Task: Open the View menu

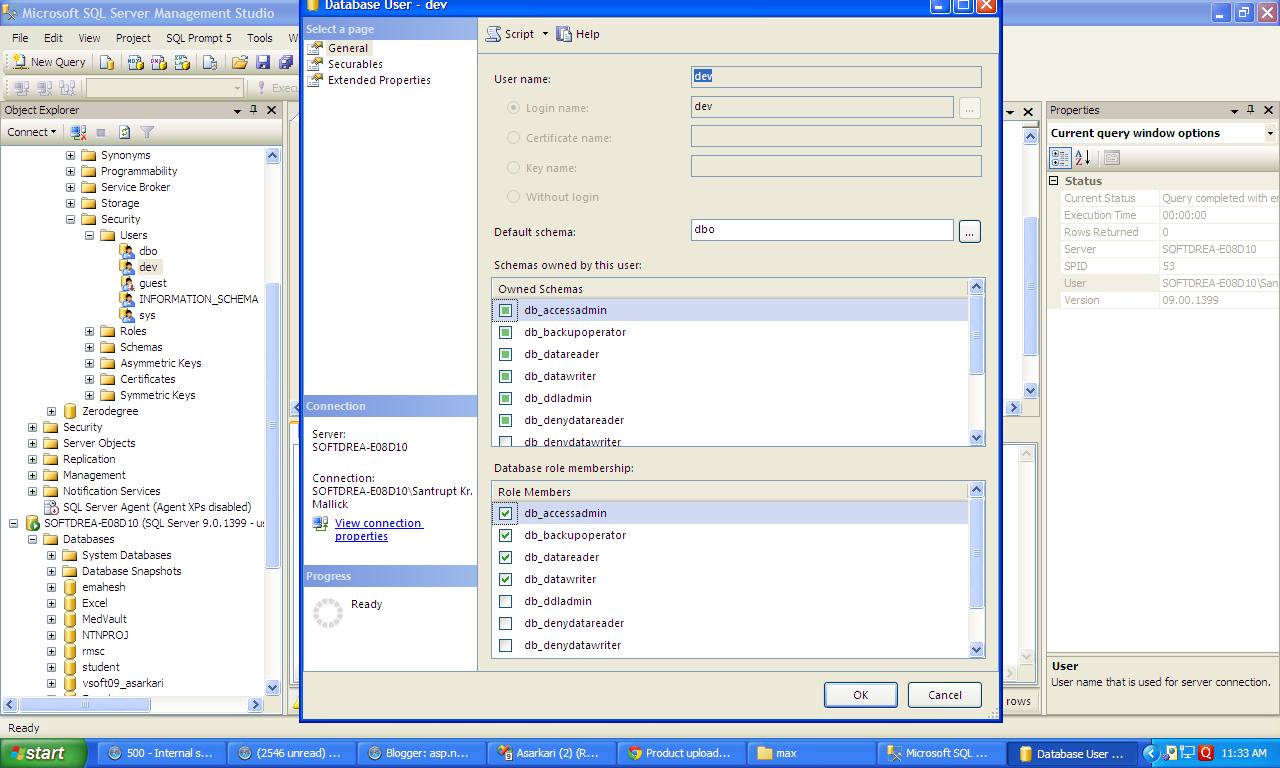Action: [x=89, y=38]
